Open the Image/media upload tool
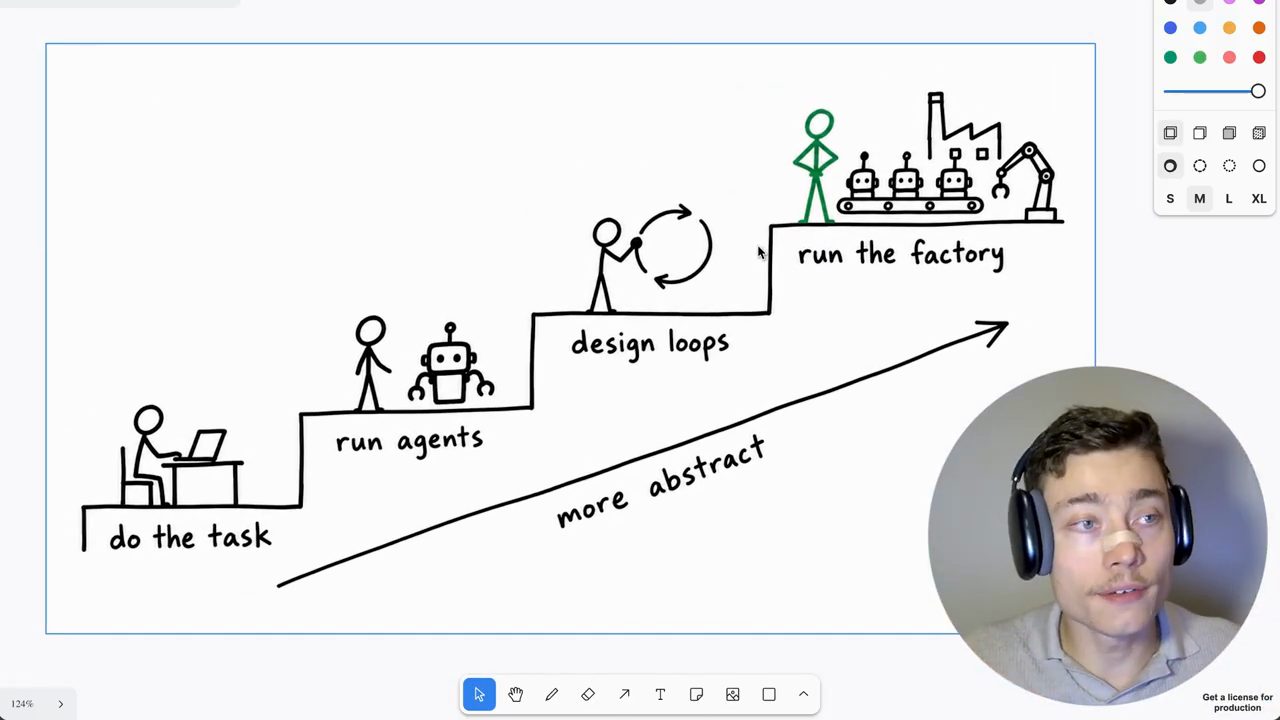This screenshot has height=720, width=1280. coord(733,694)
